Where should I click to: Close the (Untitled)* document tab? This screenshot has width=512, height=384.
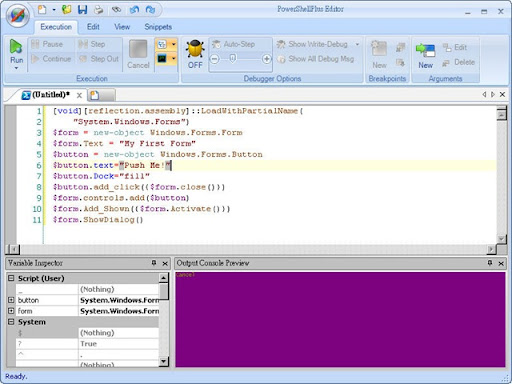(79, 95)
